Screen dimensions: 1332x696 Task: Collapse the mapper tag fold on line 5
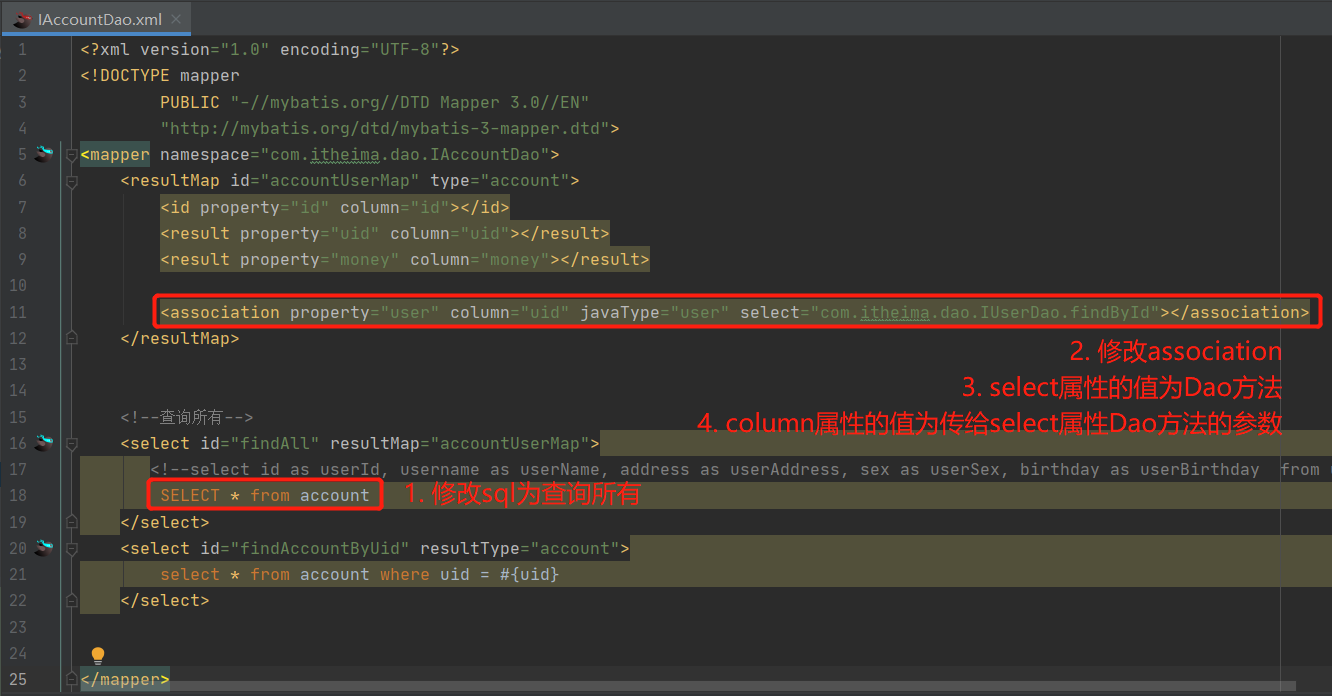pos(71,155)
